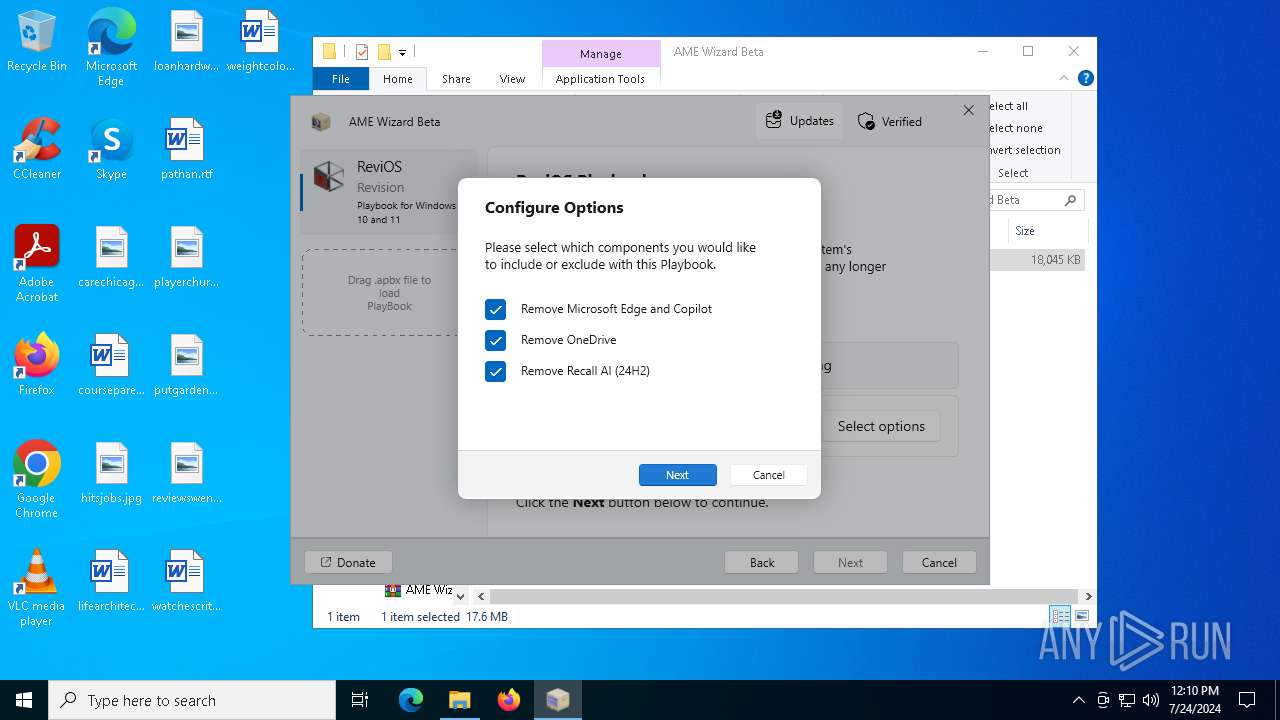
Task: Open Adobe Acrobat desktop shortcut
Action: (x=37, y=264)
